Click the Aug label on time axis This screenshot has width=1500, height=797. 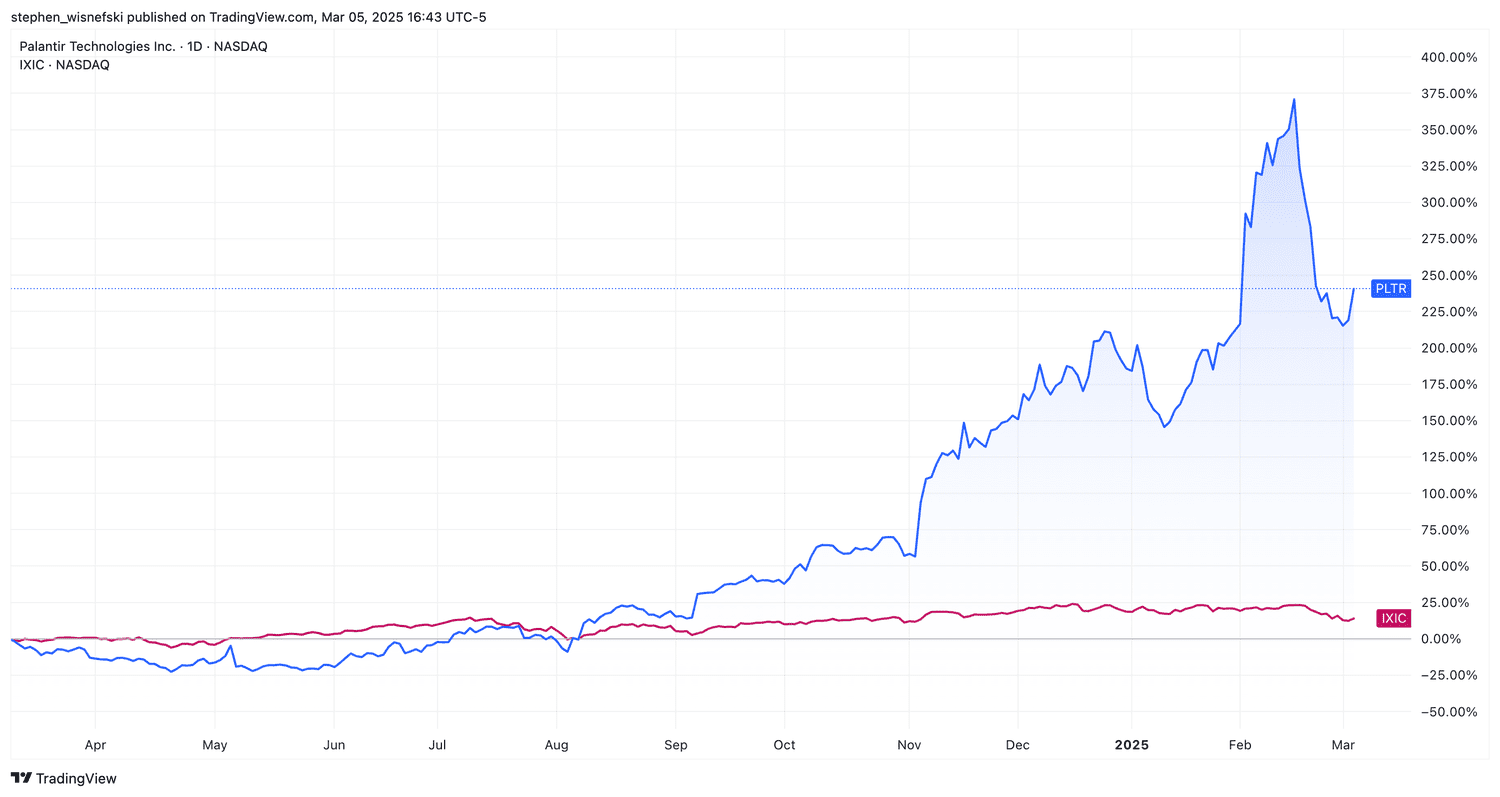(557, 745)
